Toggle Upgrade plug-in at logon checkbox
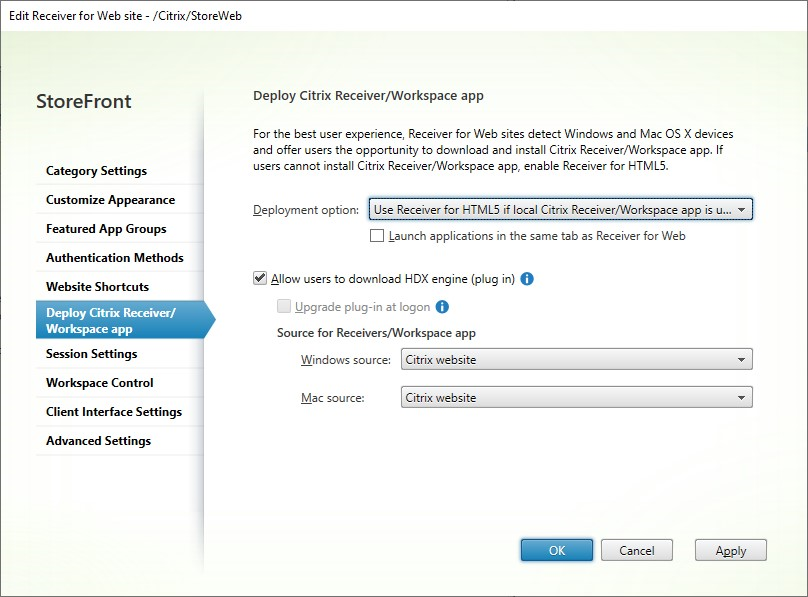 click(285, 307)
